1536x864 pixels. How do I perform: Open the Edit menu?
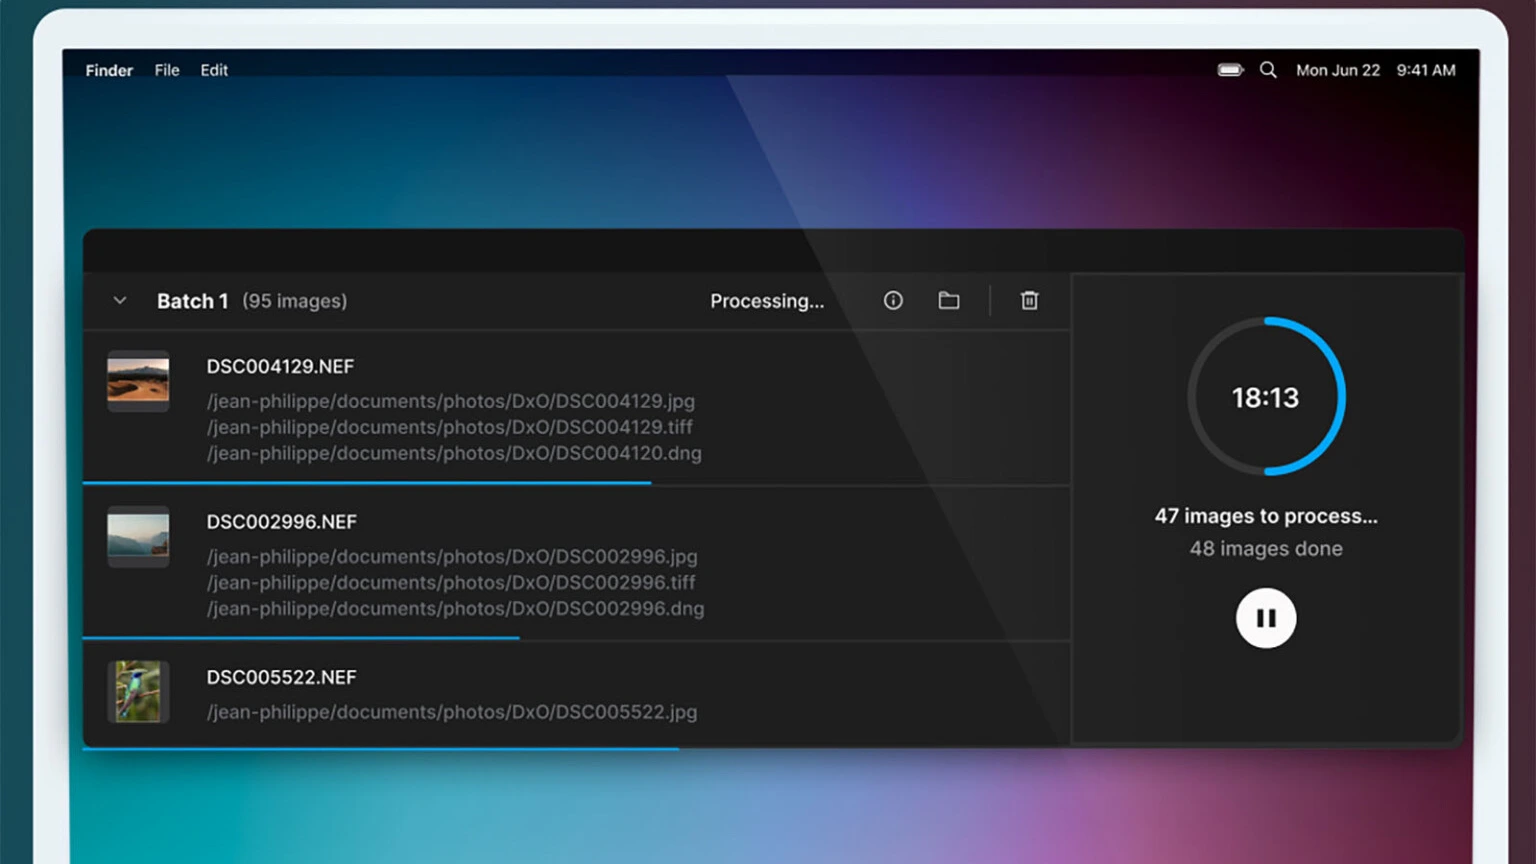pyautogui.click(x=214, y=70)
